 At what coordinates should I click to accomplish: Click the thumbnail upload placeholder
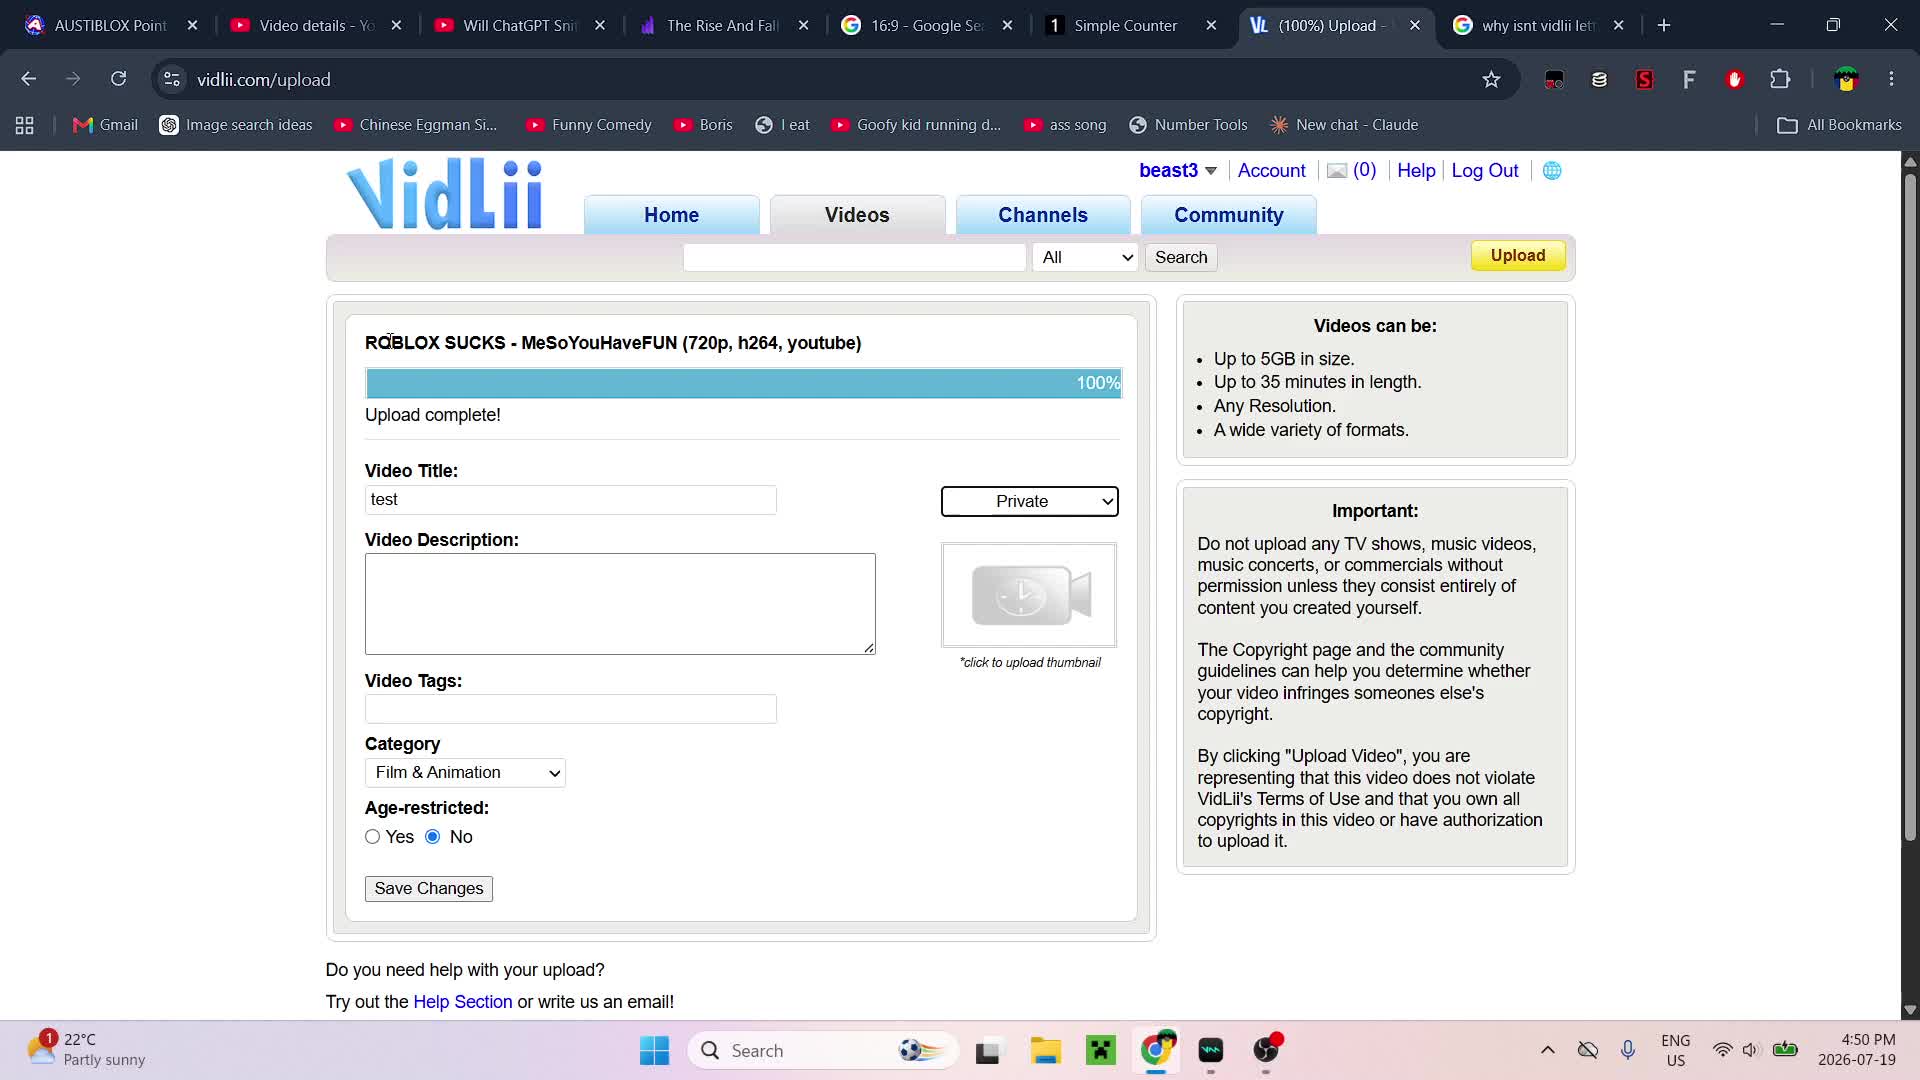pos(1029,595)
